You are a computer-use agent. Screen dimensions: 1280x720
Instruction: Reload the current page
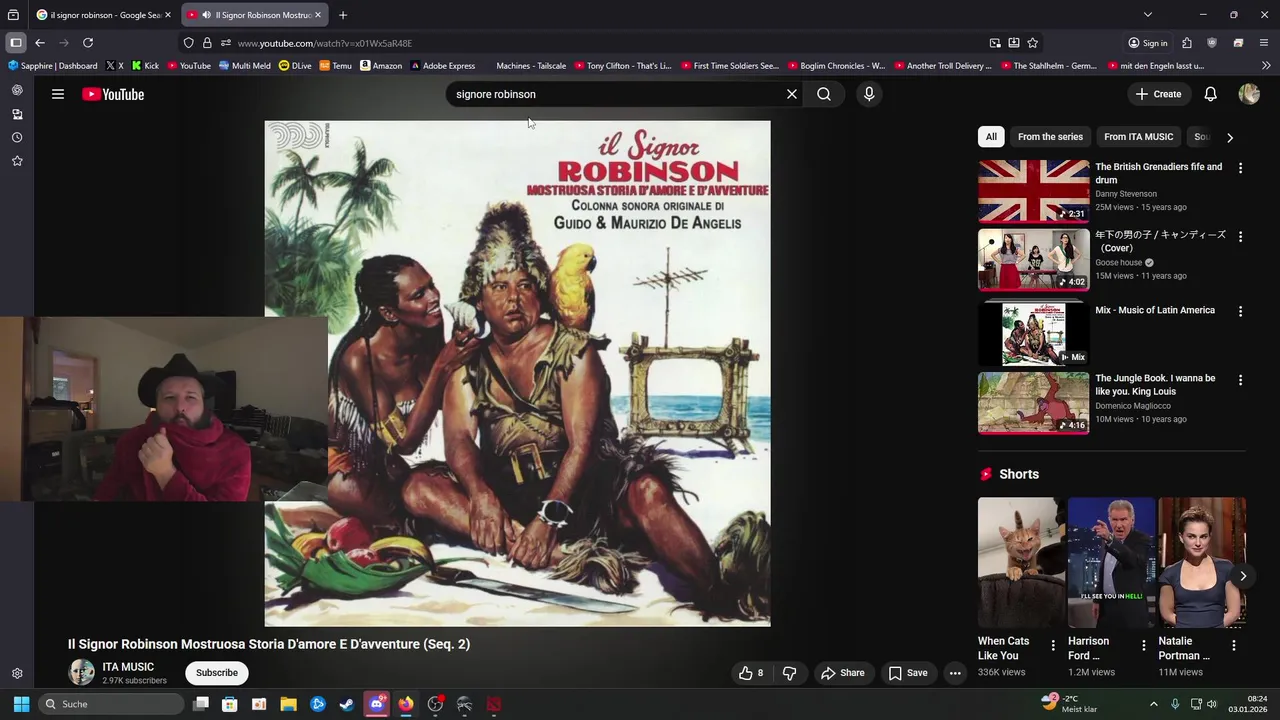[88, 43]
